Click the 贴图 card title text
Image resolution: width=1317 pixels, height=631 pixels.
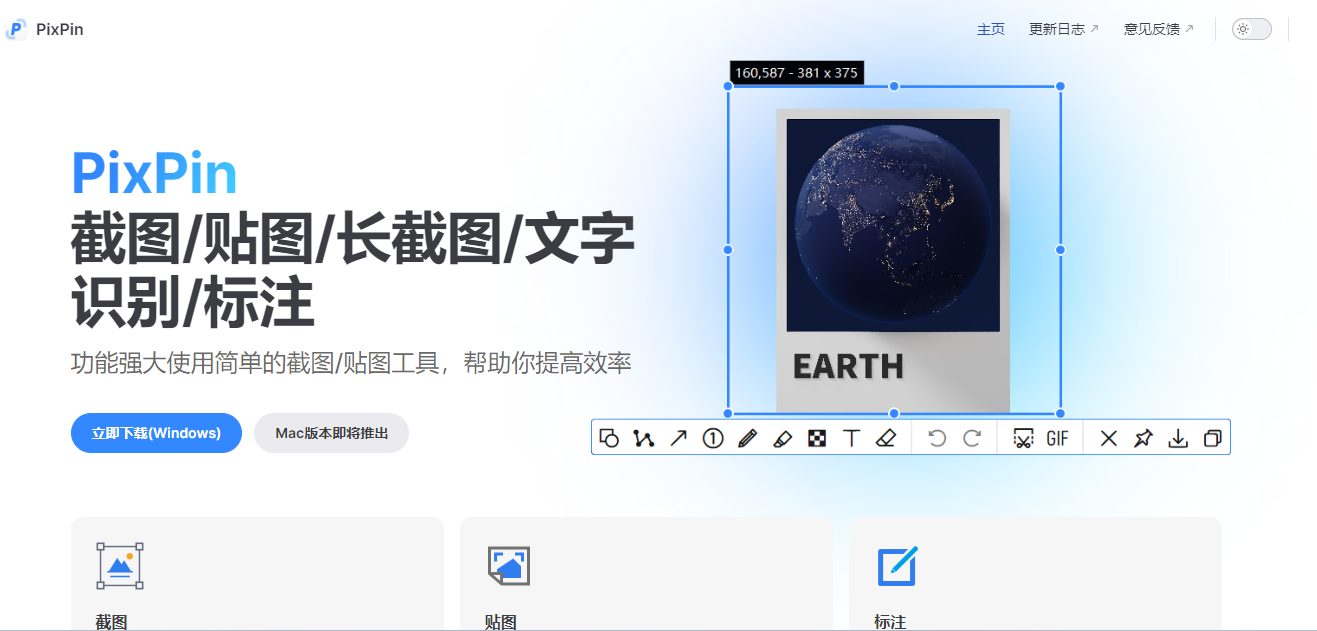501,622
